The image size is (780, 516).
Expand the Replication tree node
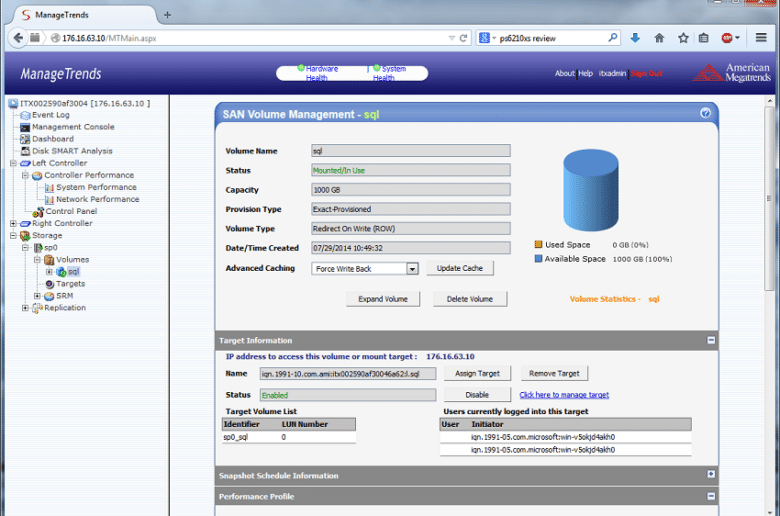pos(25,308)
